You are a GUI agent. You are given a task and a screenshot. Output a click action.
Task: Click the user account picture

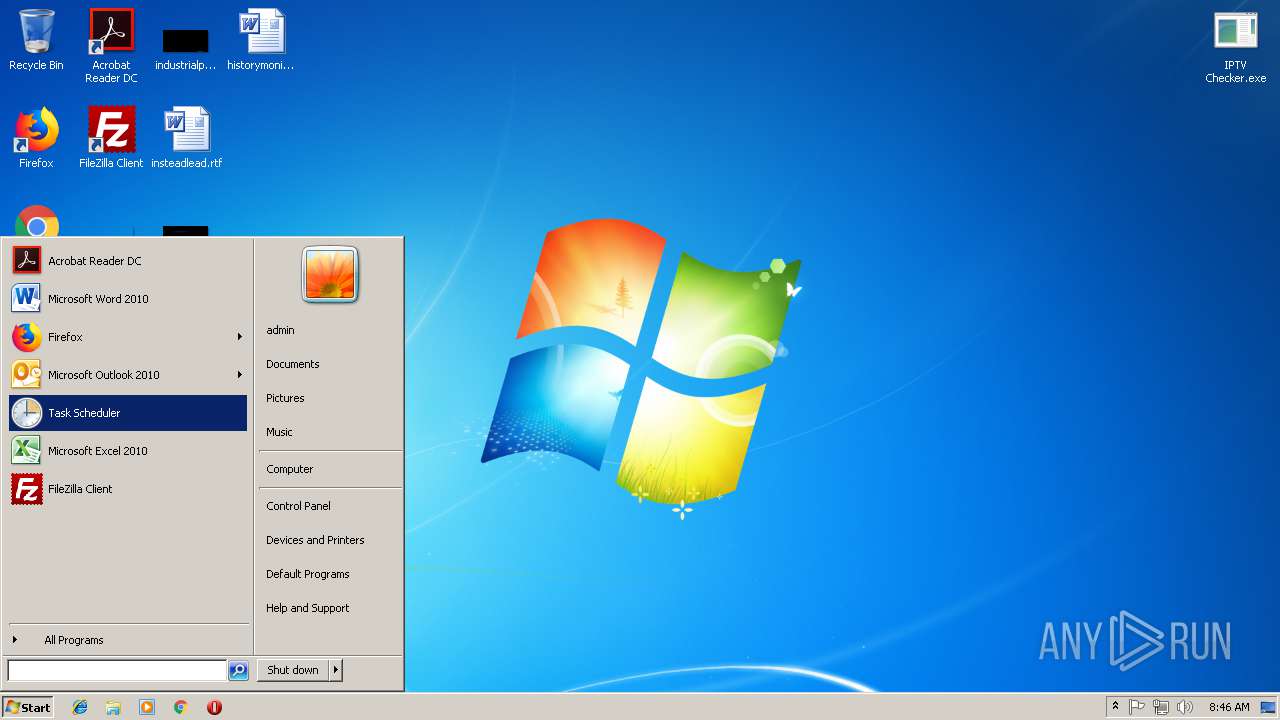click(x=330, y=274)
